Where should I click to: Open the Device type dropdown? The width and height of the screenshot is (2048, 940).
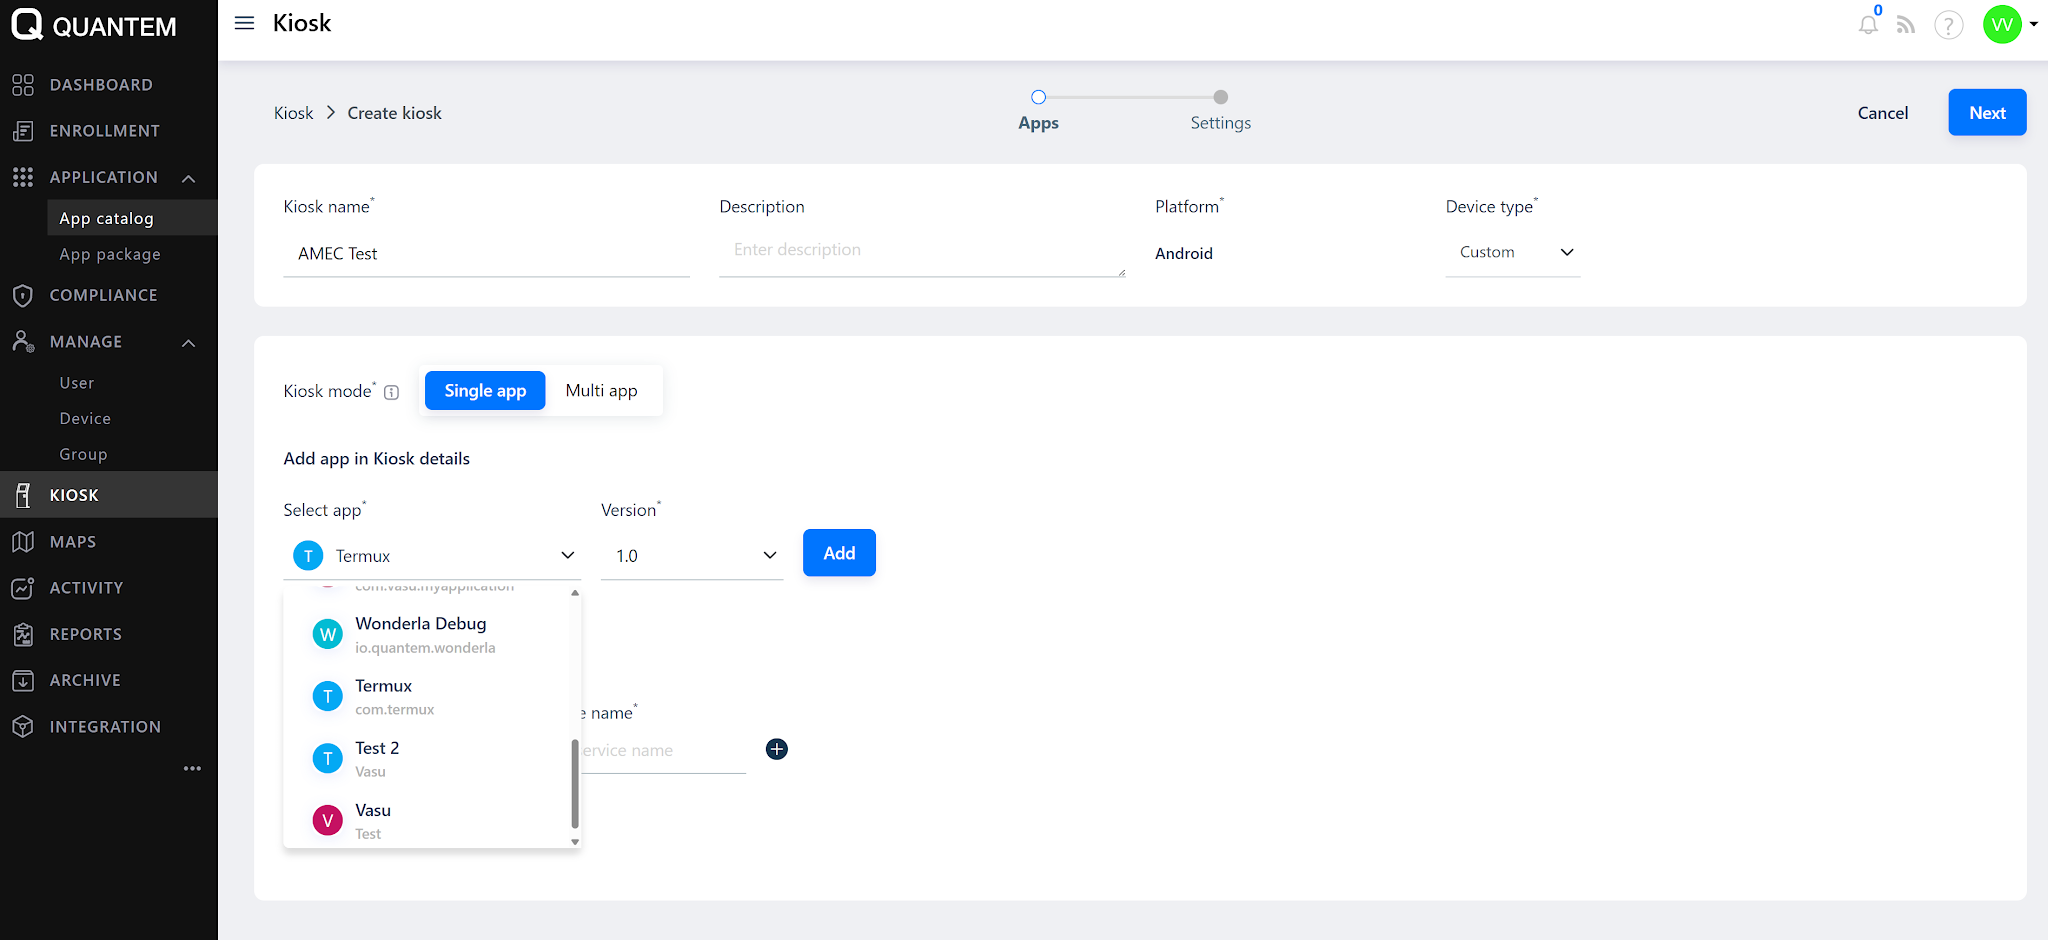point(1513,253)
